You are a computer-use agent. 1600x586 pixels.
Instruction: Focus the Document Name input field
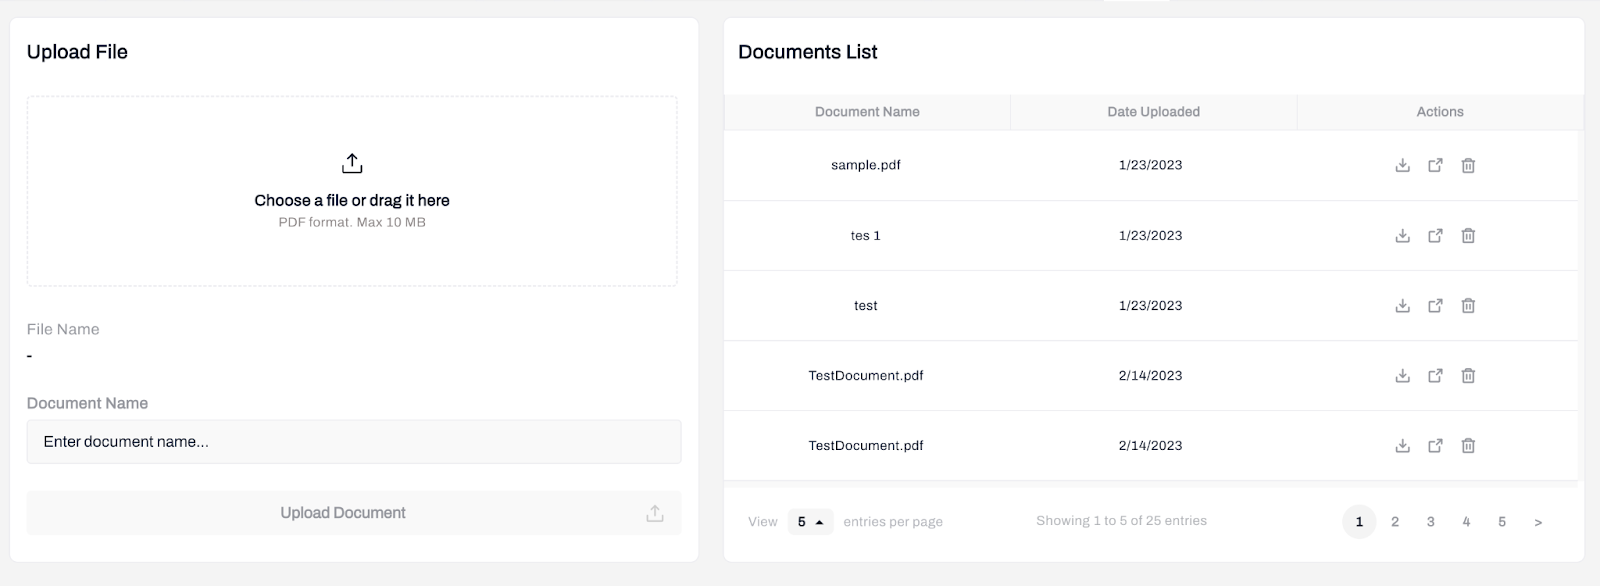[354, 441]
